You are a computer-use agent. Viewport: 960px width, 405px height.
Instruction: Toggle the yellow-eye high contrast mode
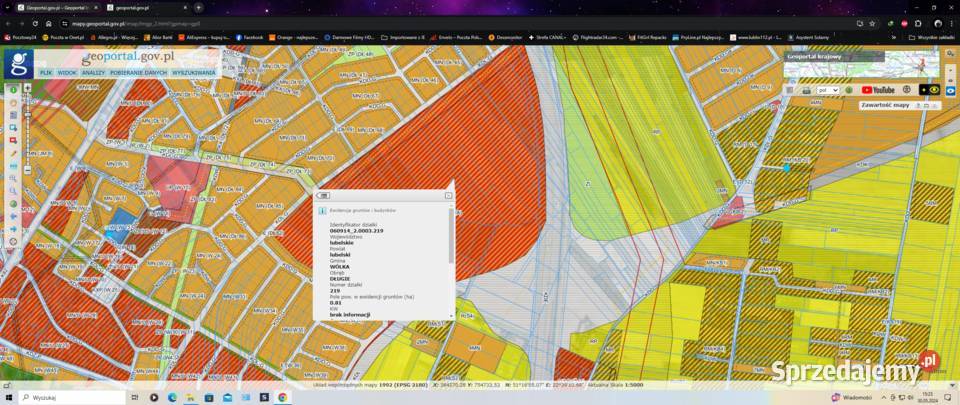click(x=929, y=90)
